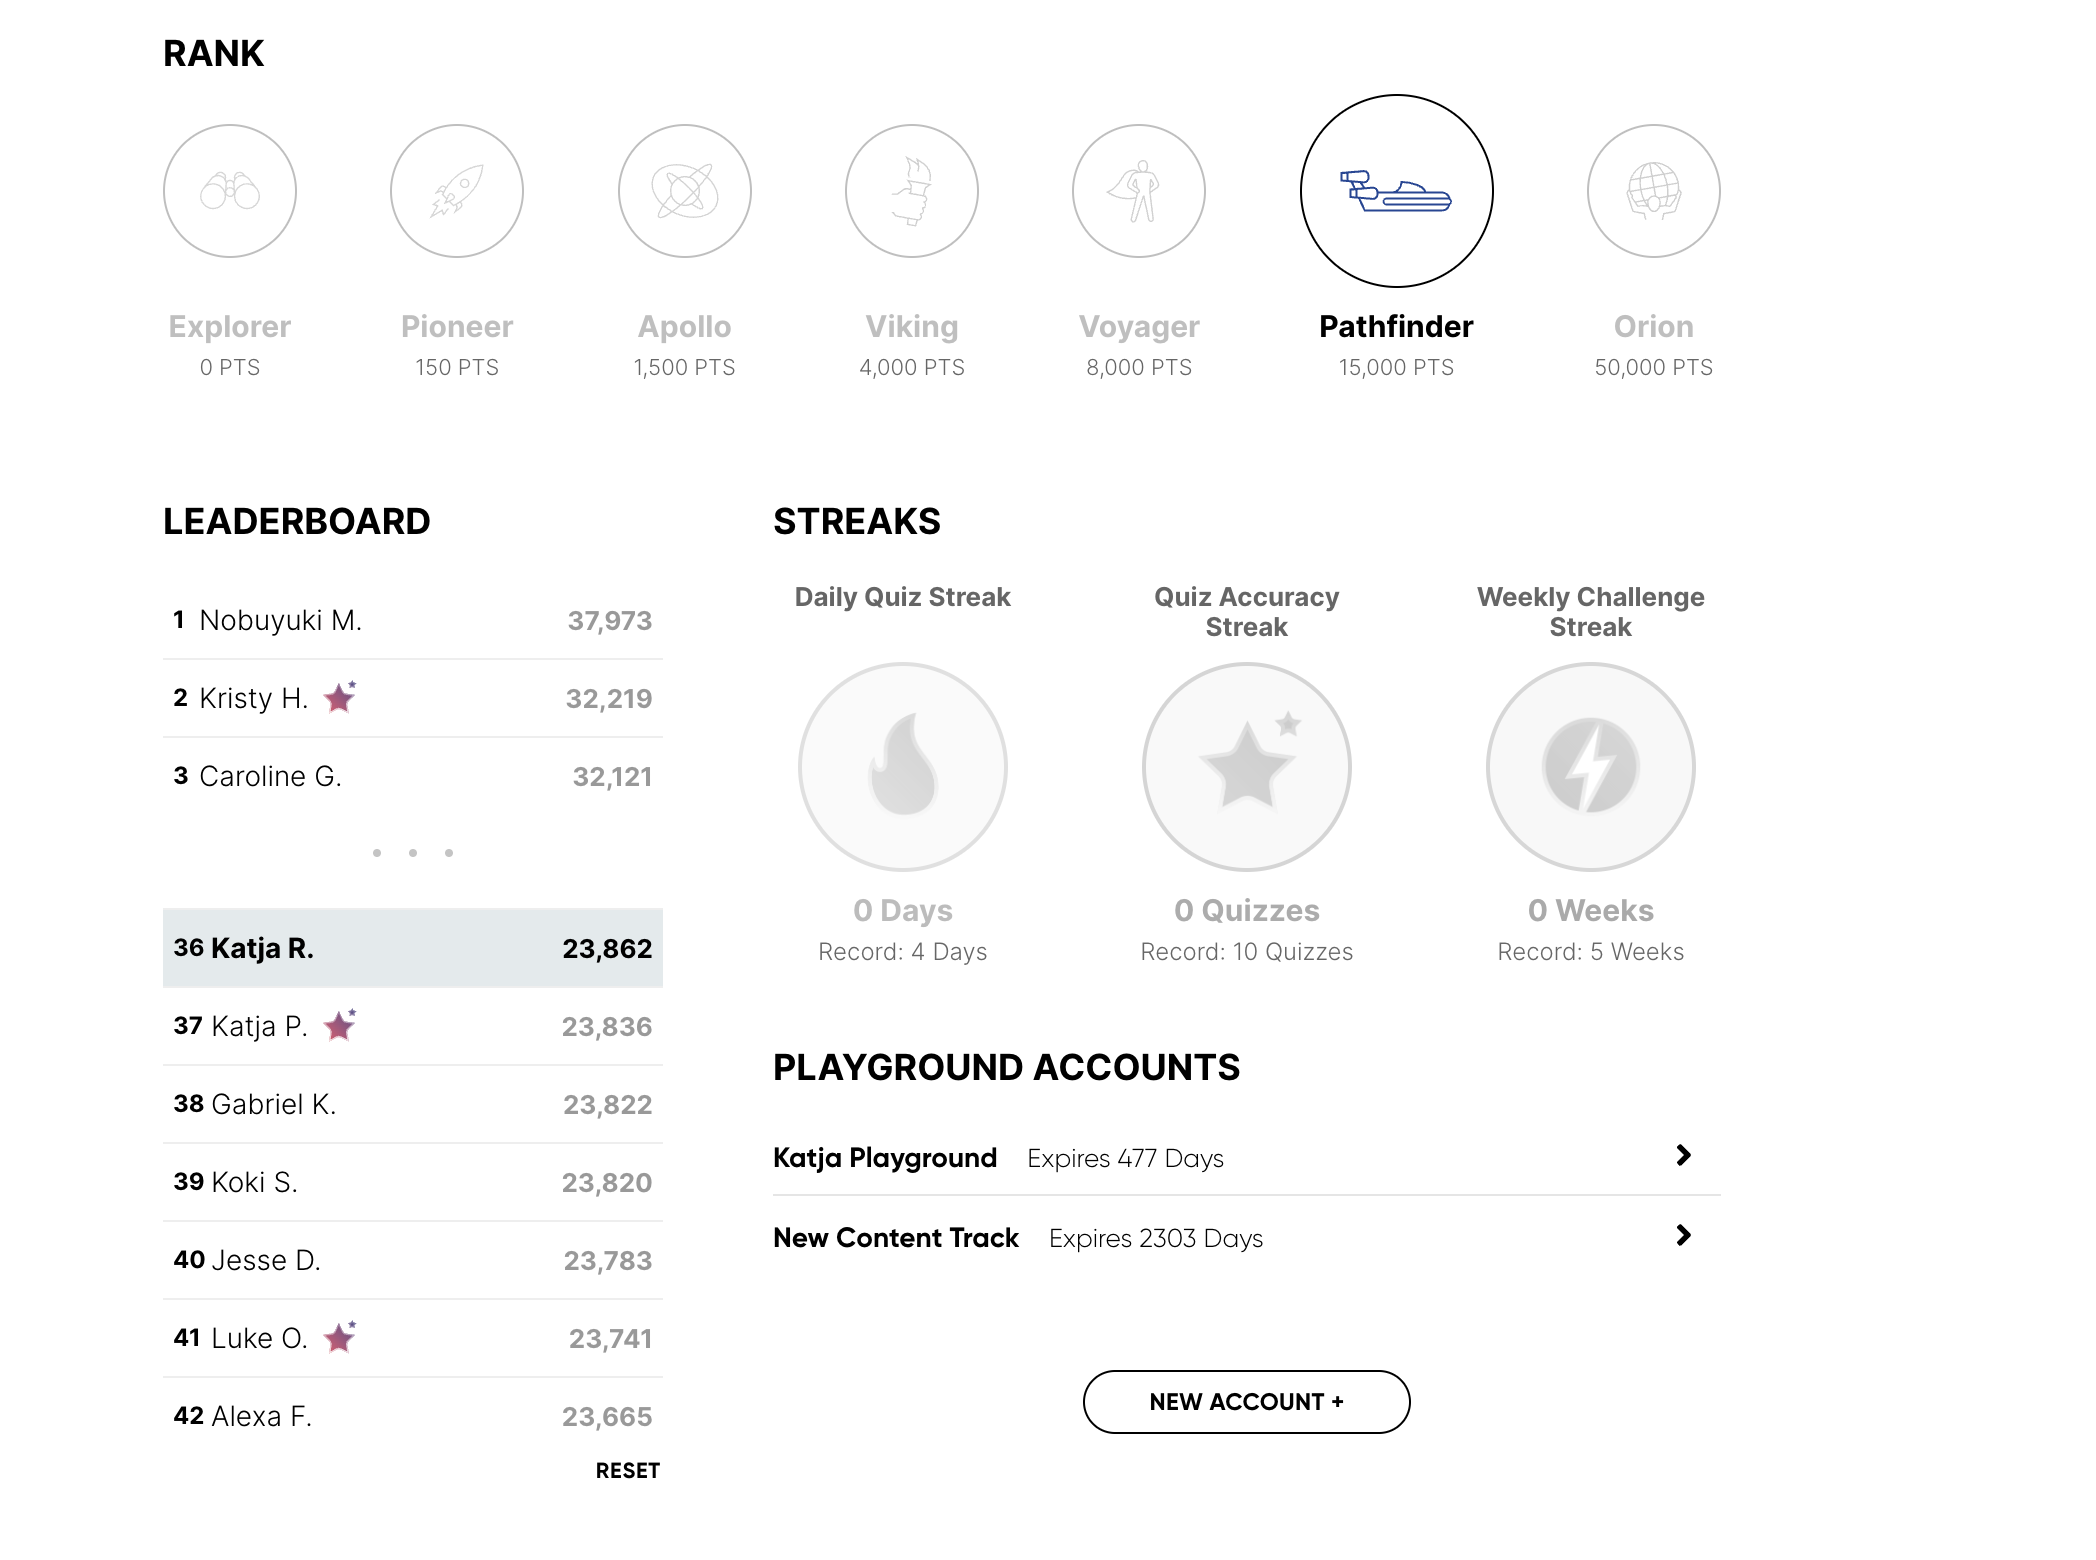The image size is (2096, 1560).
Task: Click the score 32,219
Action: 609,699
